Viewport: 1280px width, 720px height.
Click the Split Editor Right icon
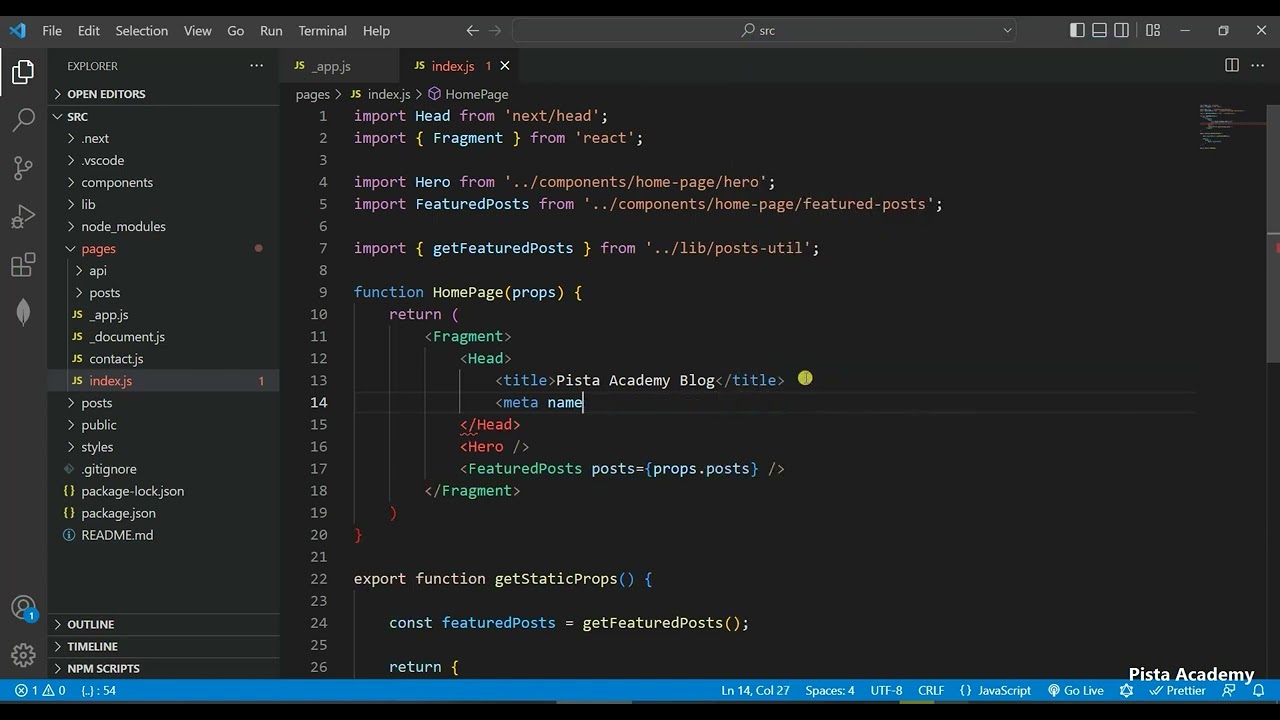[1232, 65]
